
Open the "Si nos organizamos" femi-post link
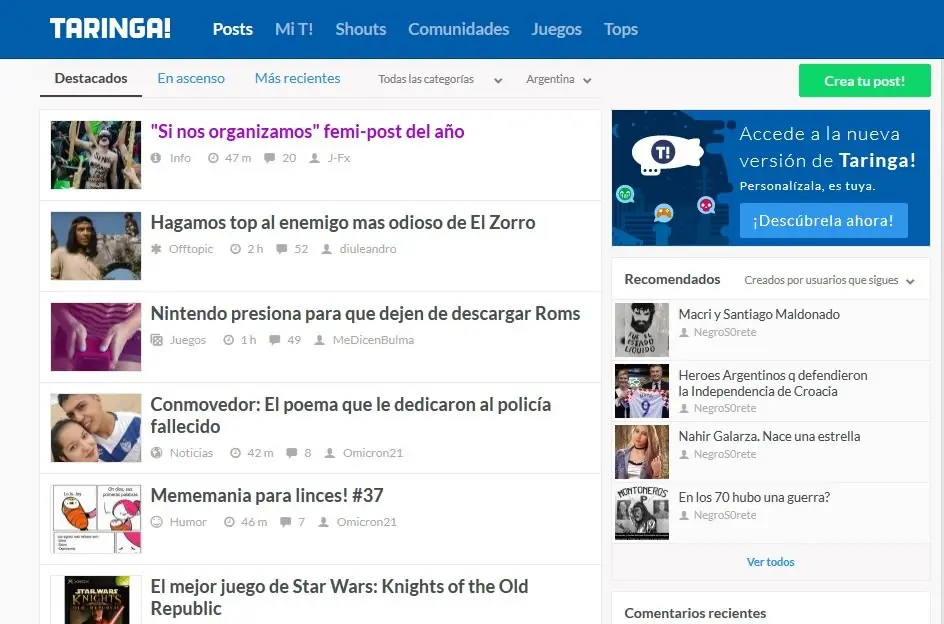point(307,131)
